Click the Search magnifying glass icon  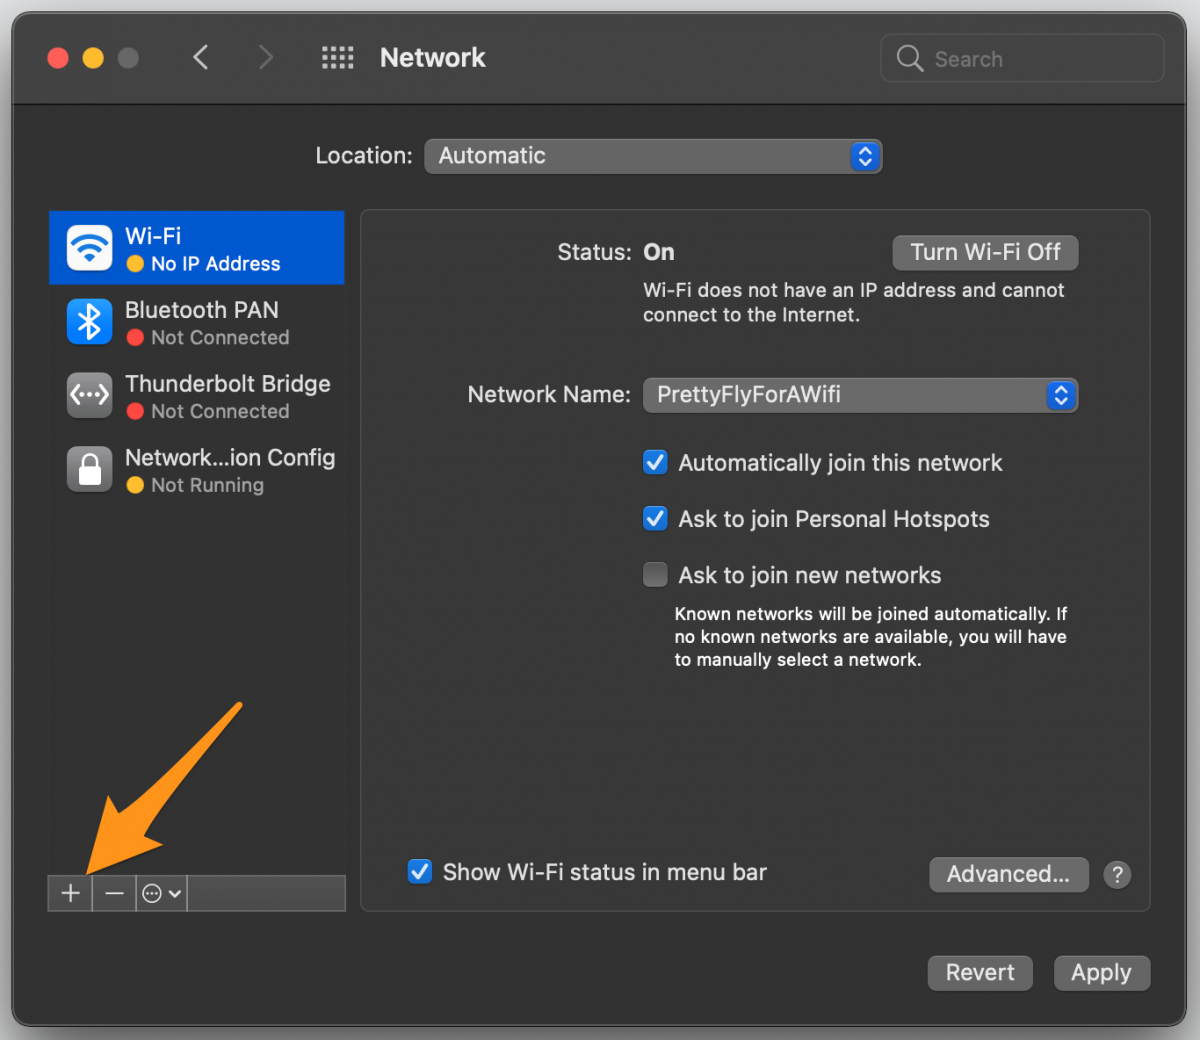click(909, 58)
